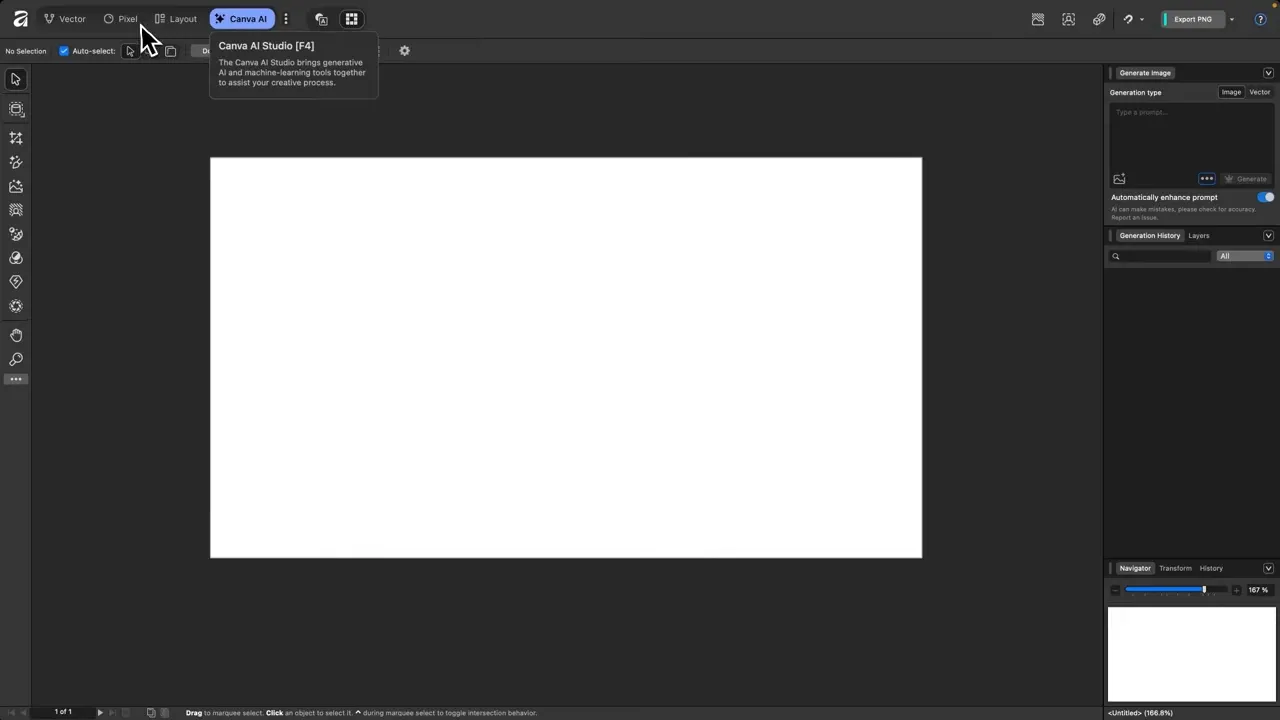
Task: Collapse the Generation History panel
Action: (x=1268, y=235)
